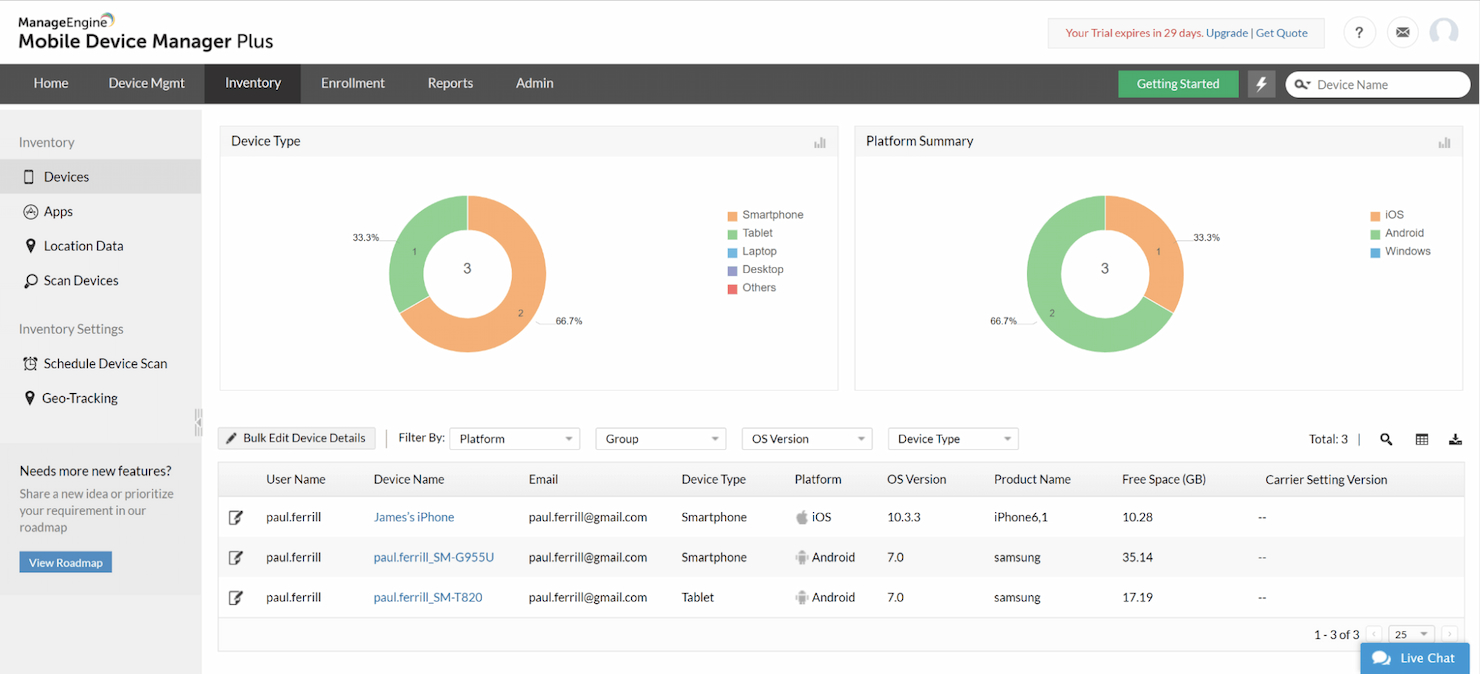This screenshot has width=1480, height=674.
Task: Click the Schedule Device Scan icon
Action: point(31,363)
